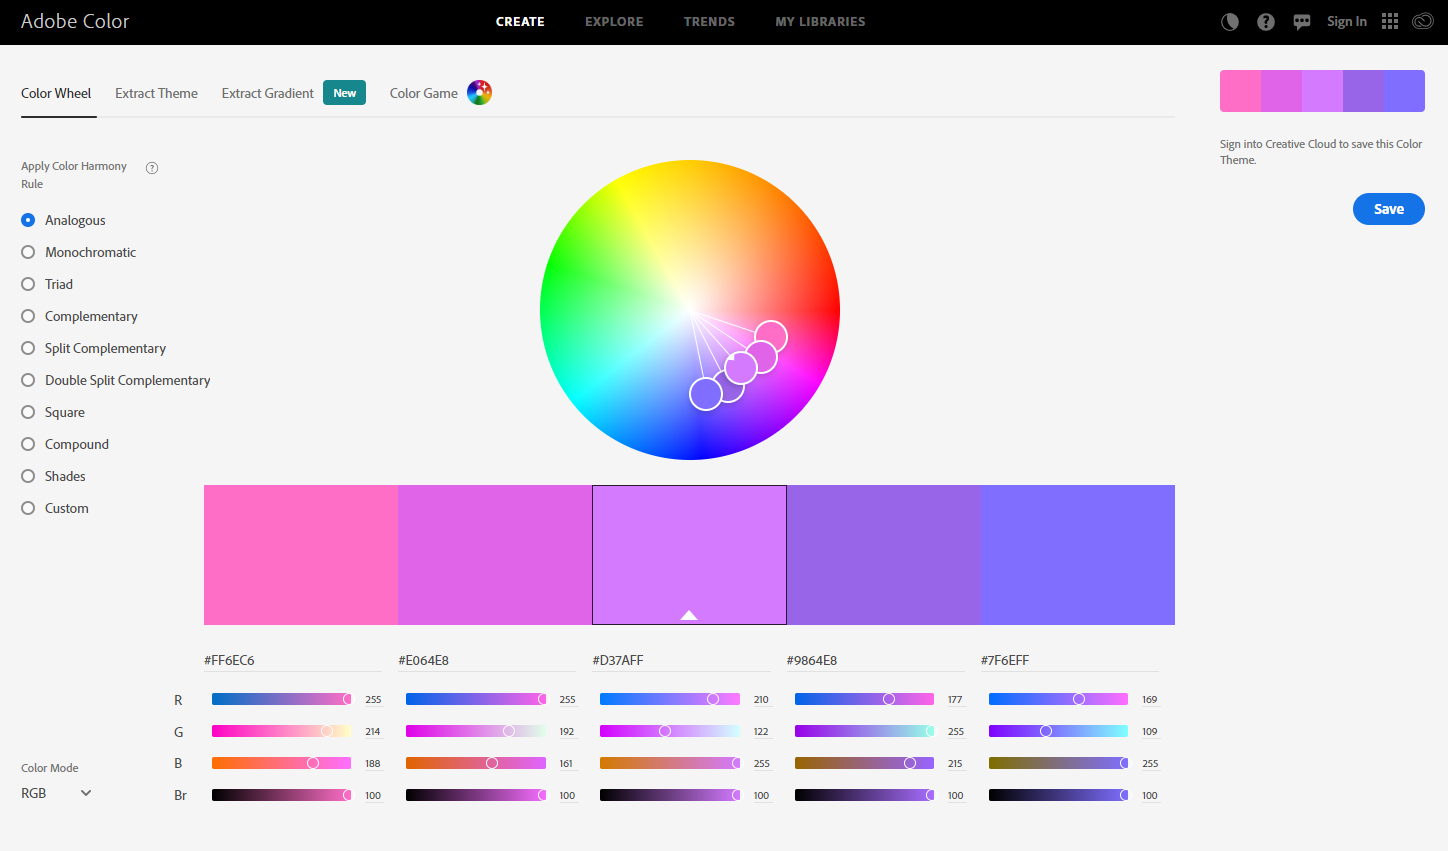Screen dimensions: 1448x851
Task: Click the Save button
Action: pos(1388,209)
